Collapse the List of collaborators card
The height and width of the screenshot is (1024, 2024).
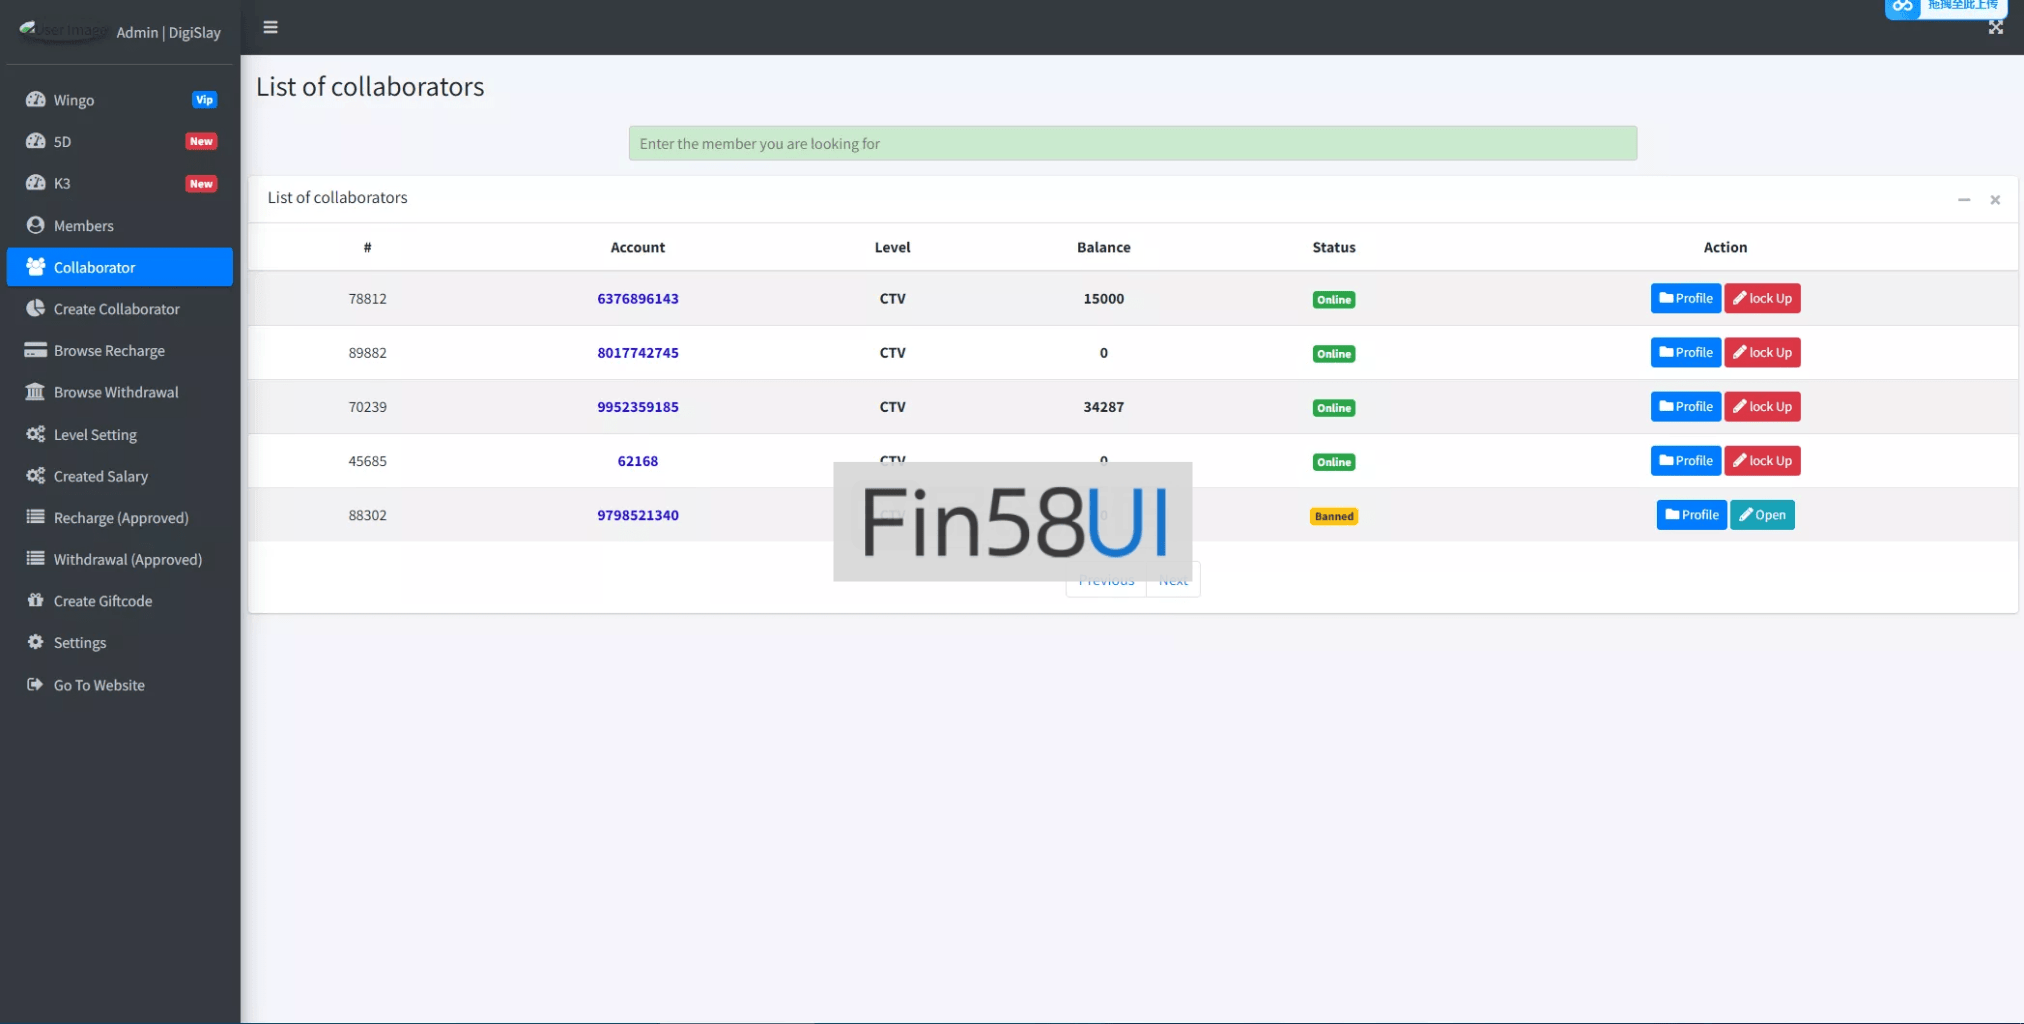pyautogui.click(x=1963, y=200)
